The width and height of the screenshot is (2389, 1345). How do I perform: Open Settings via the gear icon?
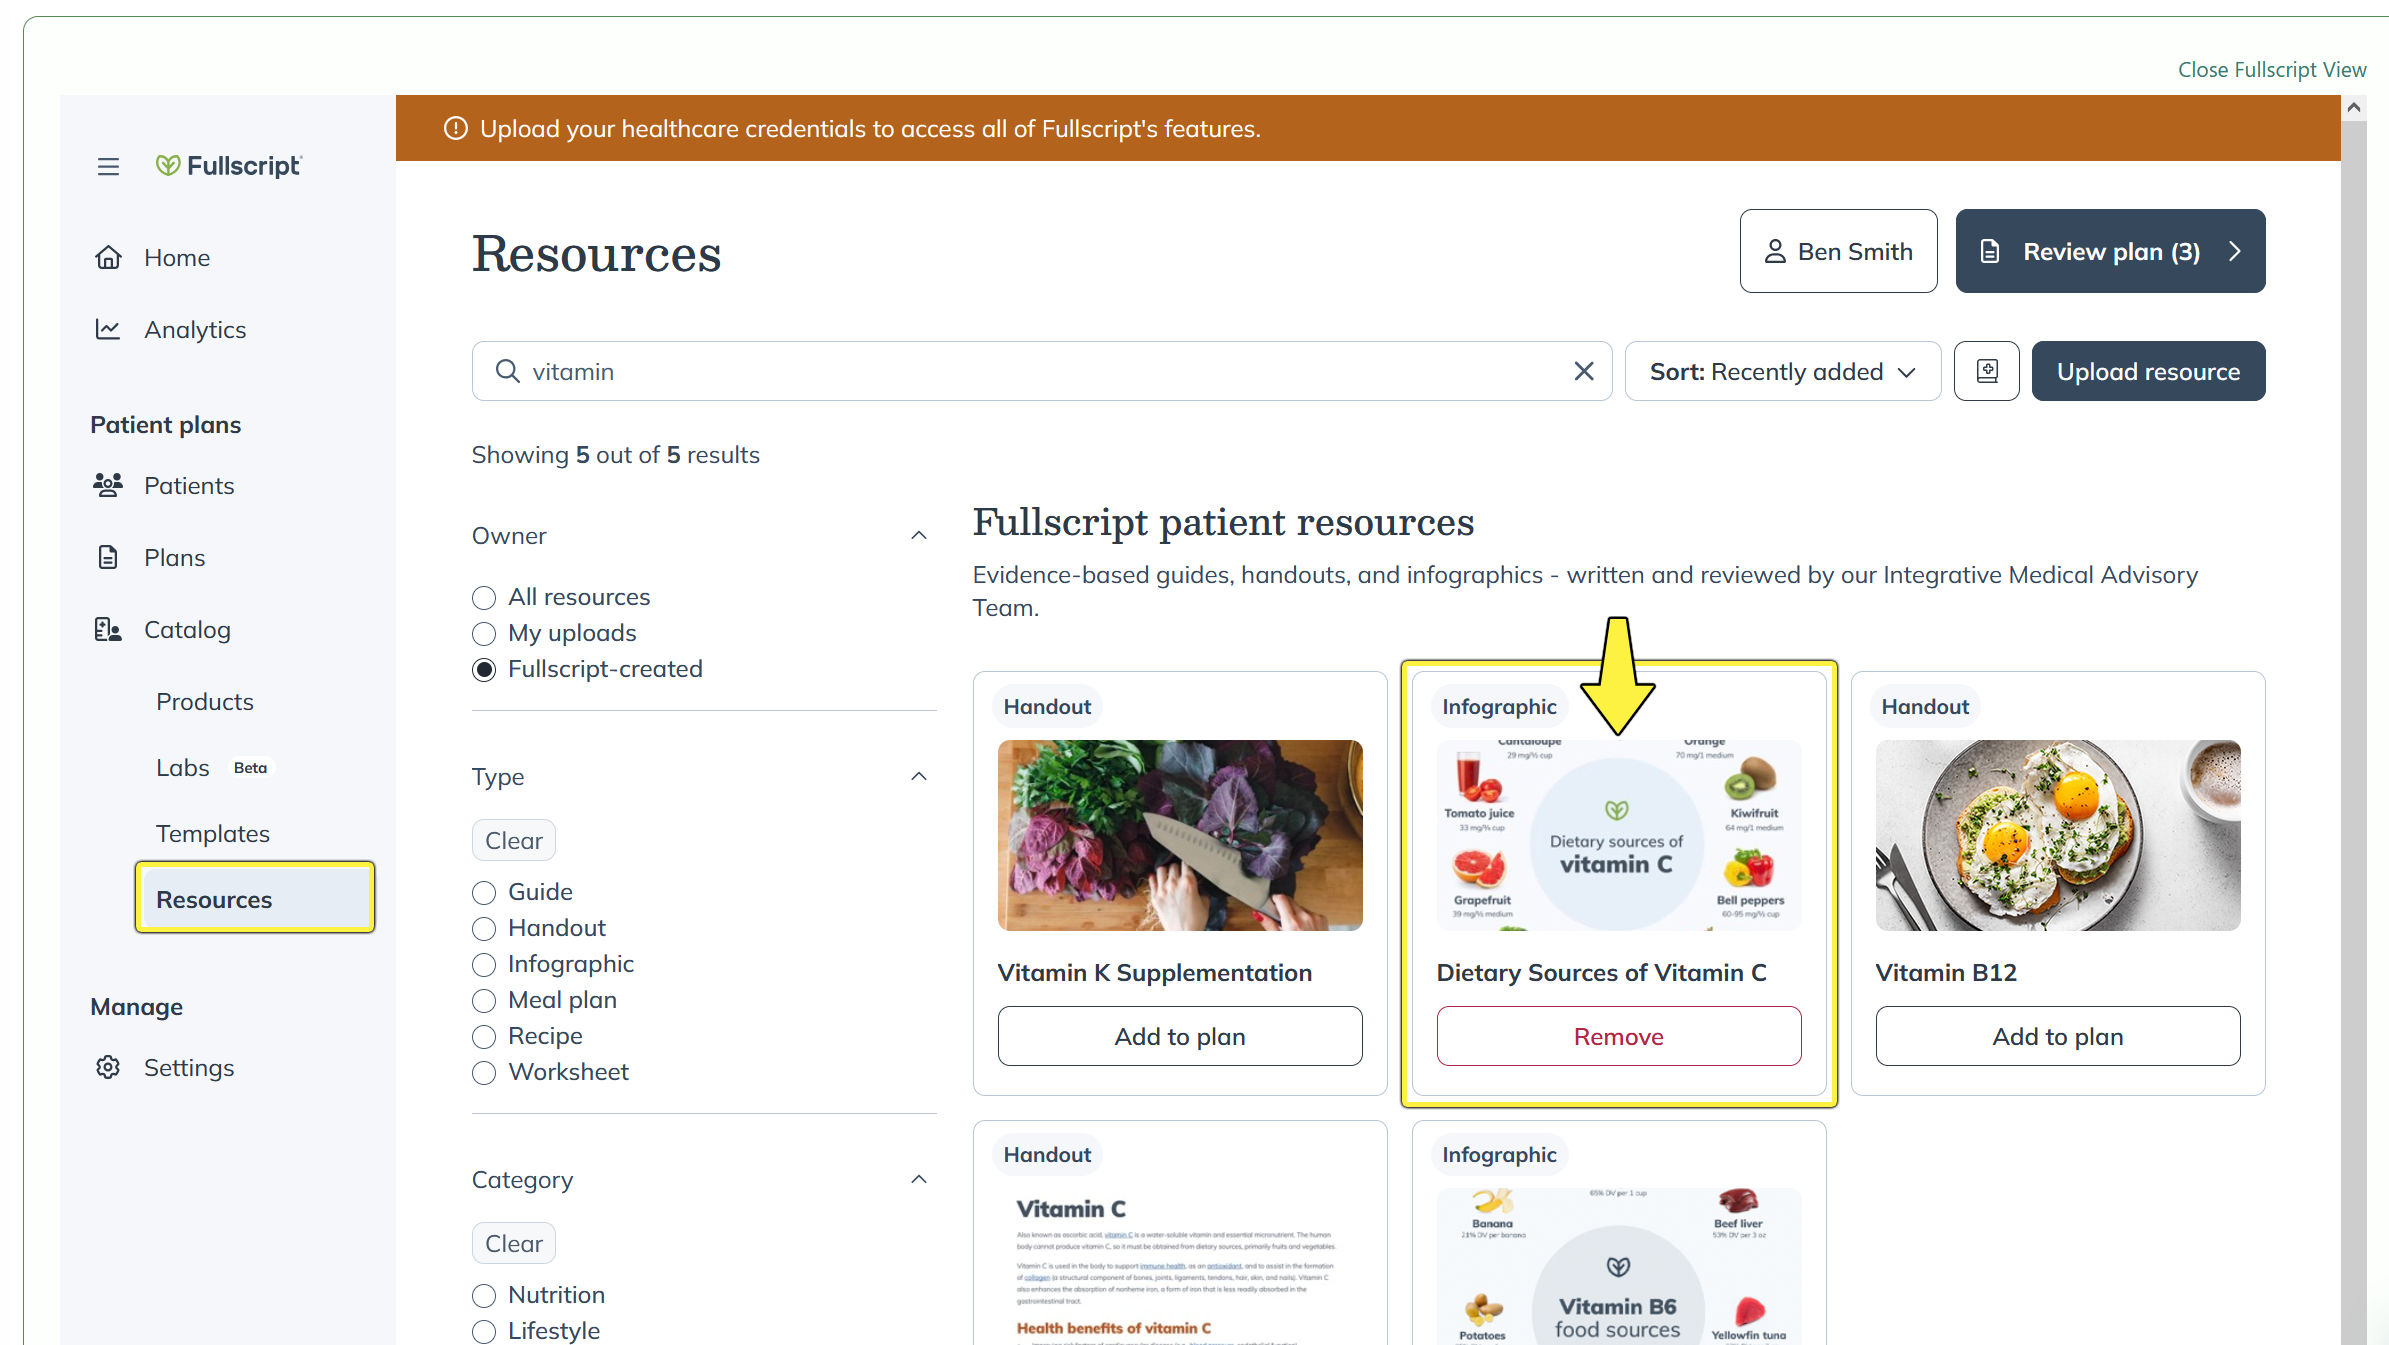click(x=108, y=1067)
